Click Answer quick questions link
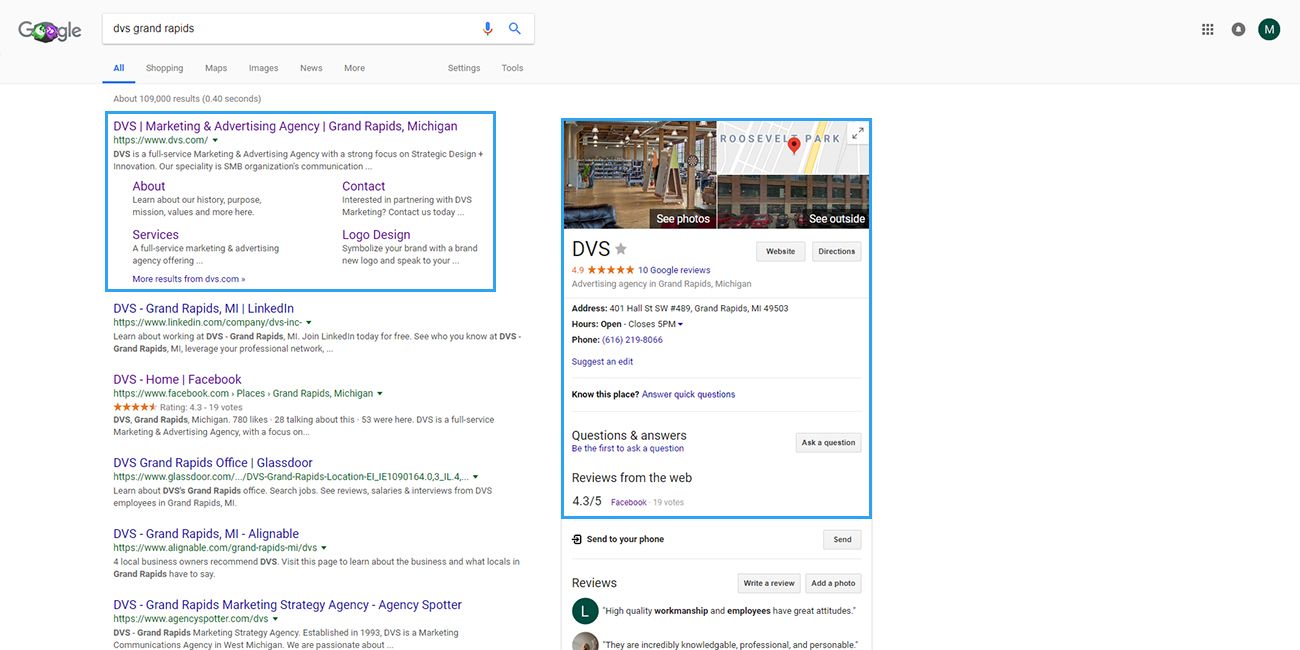 689,394
